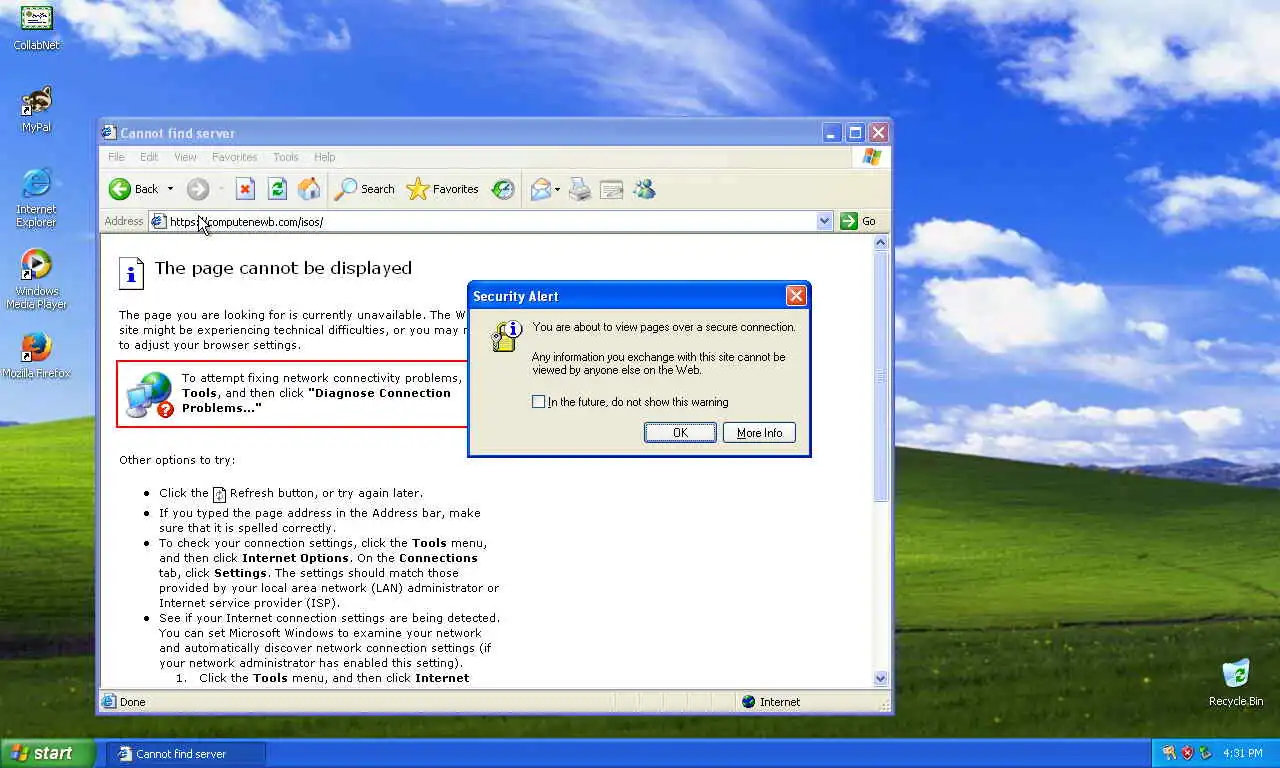The image size is (1280, 768).
Task: Click the page's vertical scrollbar thumb
Action: point(881,375)
